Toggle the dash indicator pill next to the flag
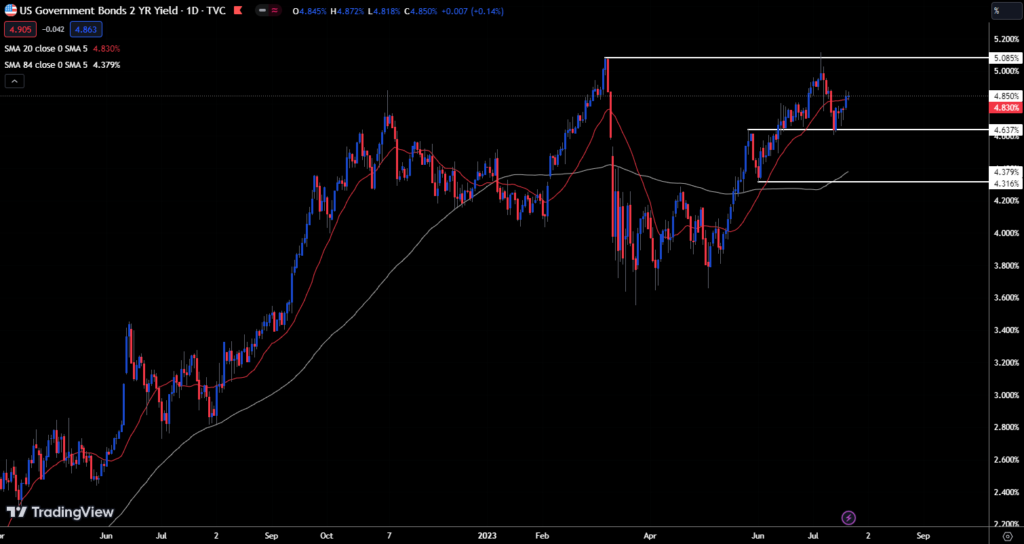 (x=263, y=12)
